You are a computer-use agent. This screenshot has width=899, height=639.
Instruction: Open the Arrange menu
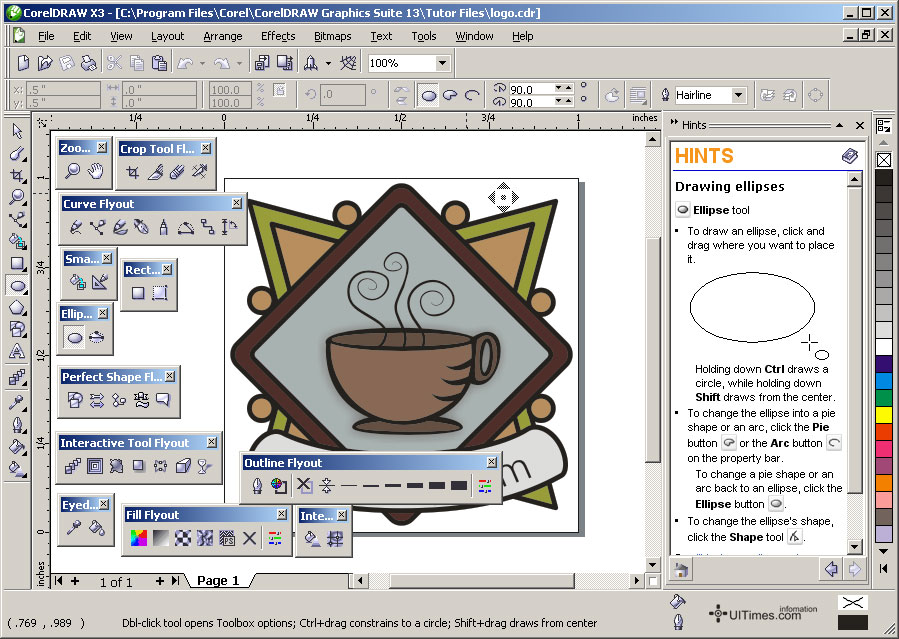[x=222, y=36]
